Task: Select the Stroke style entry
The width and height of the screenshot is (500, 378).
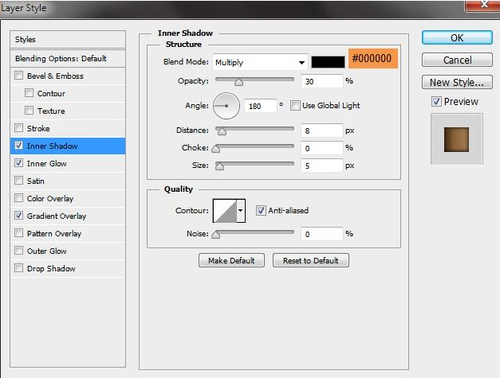Action: (x=38, y=128)
